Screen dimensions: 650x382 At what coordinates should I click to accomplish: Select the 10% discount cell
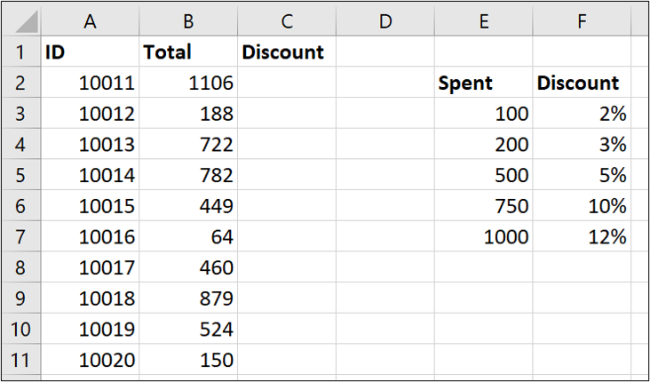(582, 206)
